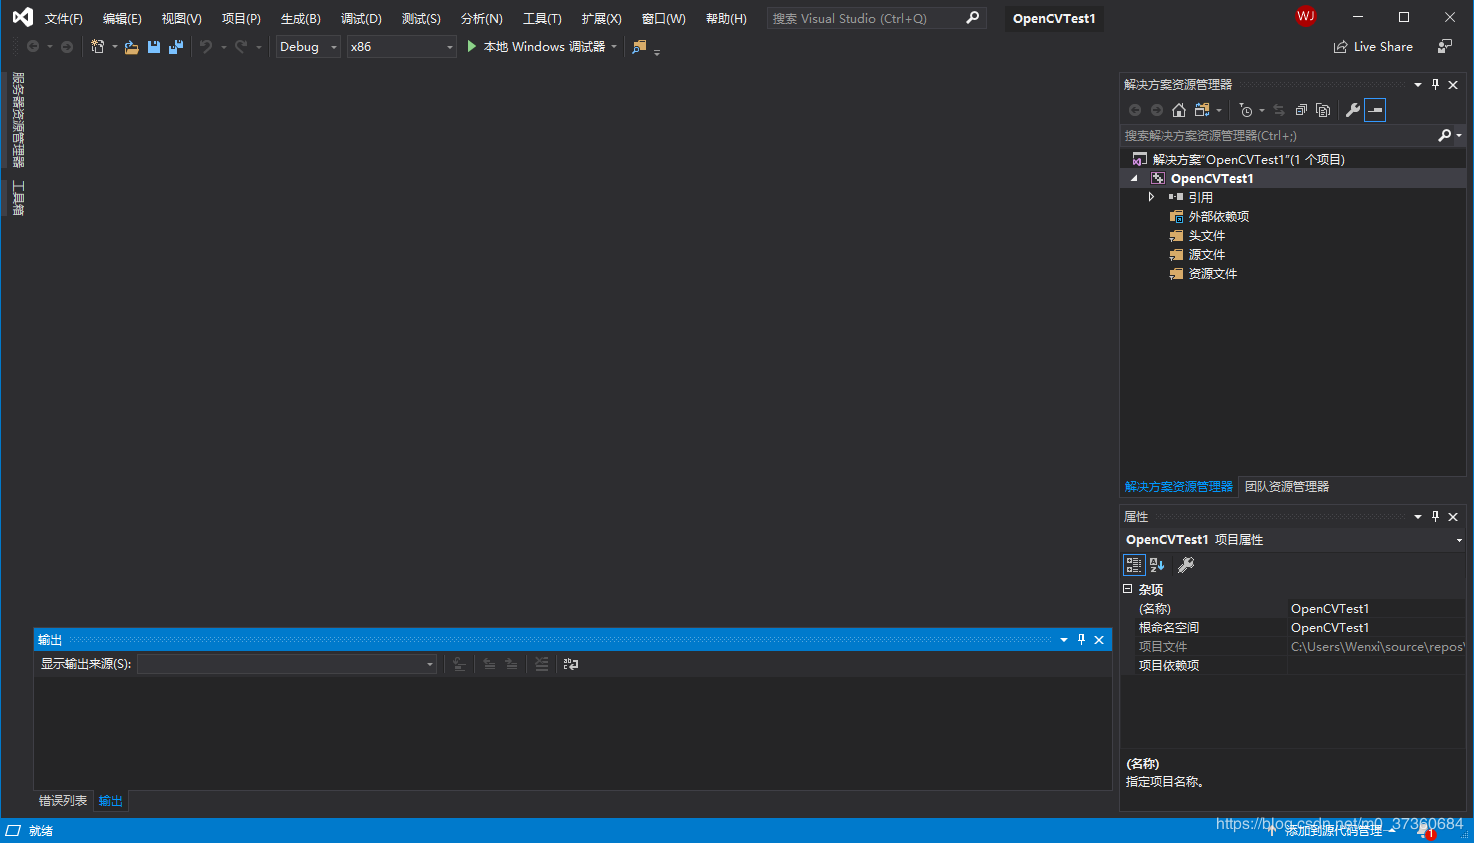Click the Live Share button
The height and width of the screenshot is (843, 1474).
coord(1373,47)
